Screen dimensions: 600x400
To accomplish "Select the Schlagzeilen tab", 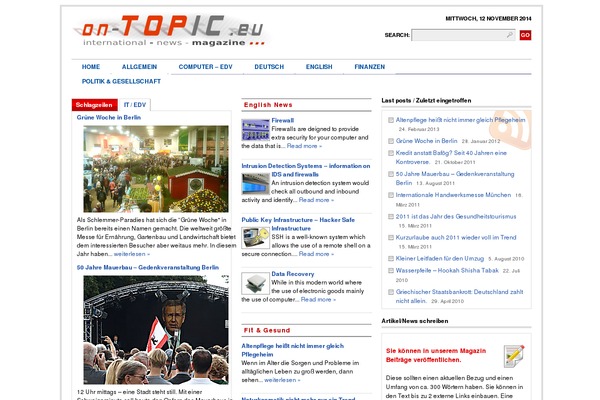I will click(x=94, y=105).
